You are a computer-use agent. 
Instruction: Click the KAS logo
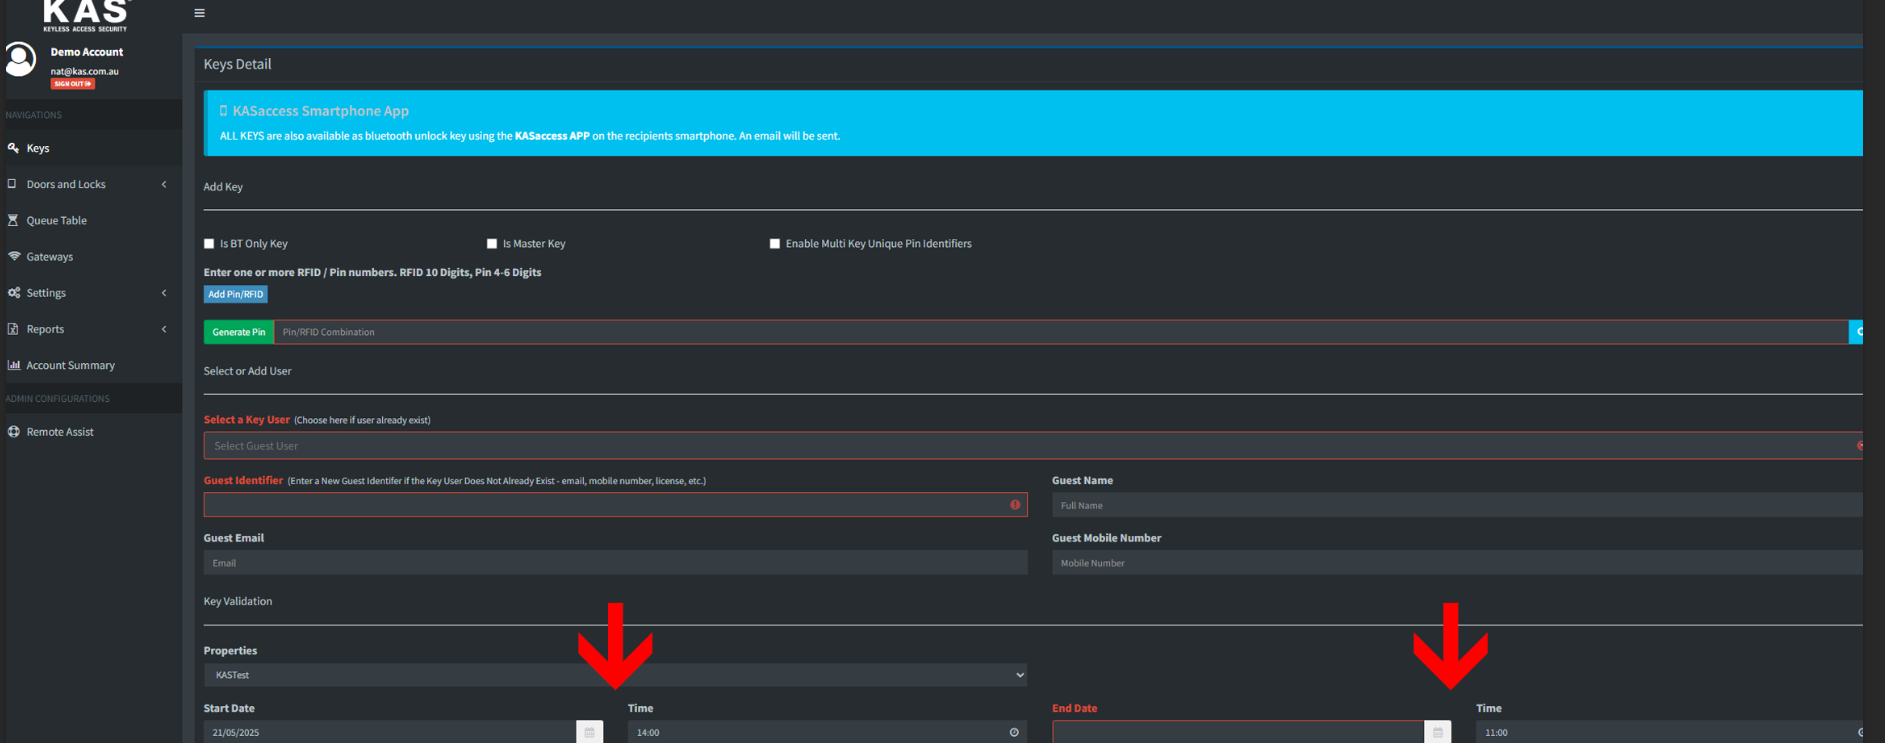[86, 15]
